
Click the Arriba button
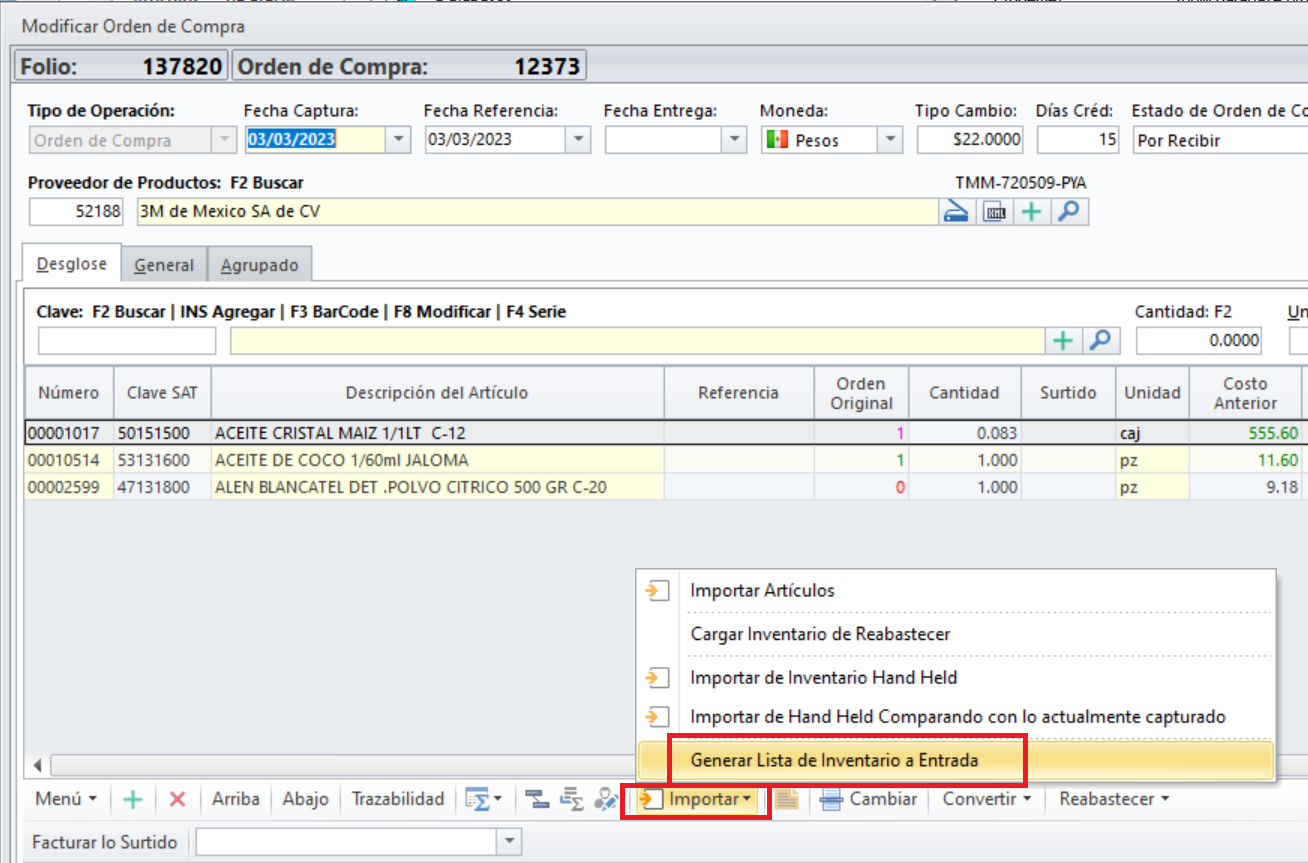pos(236,799)
